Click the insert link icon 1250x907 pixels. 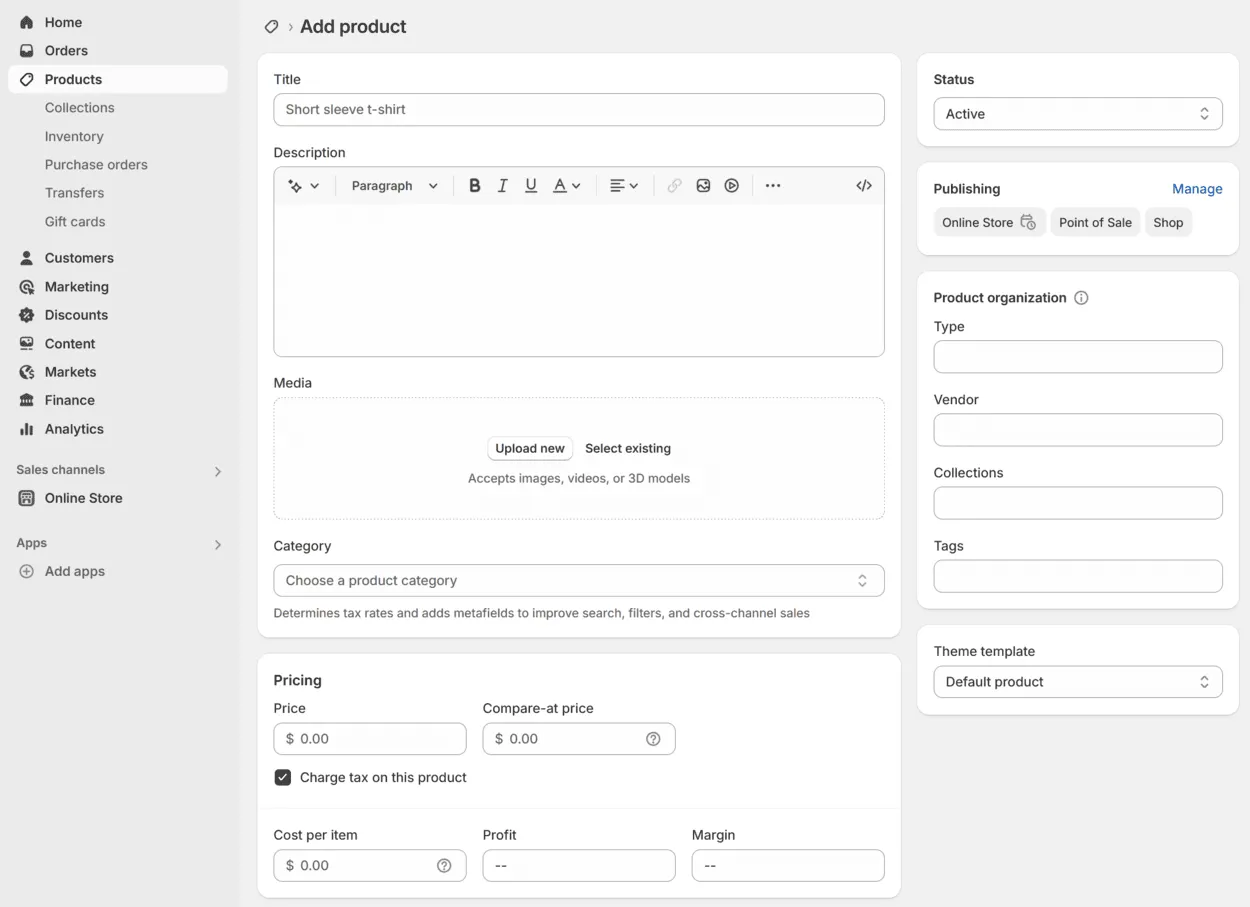(x=674, y=186)
